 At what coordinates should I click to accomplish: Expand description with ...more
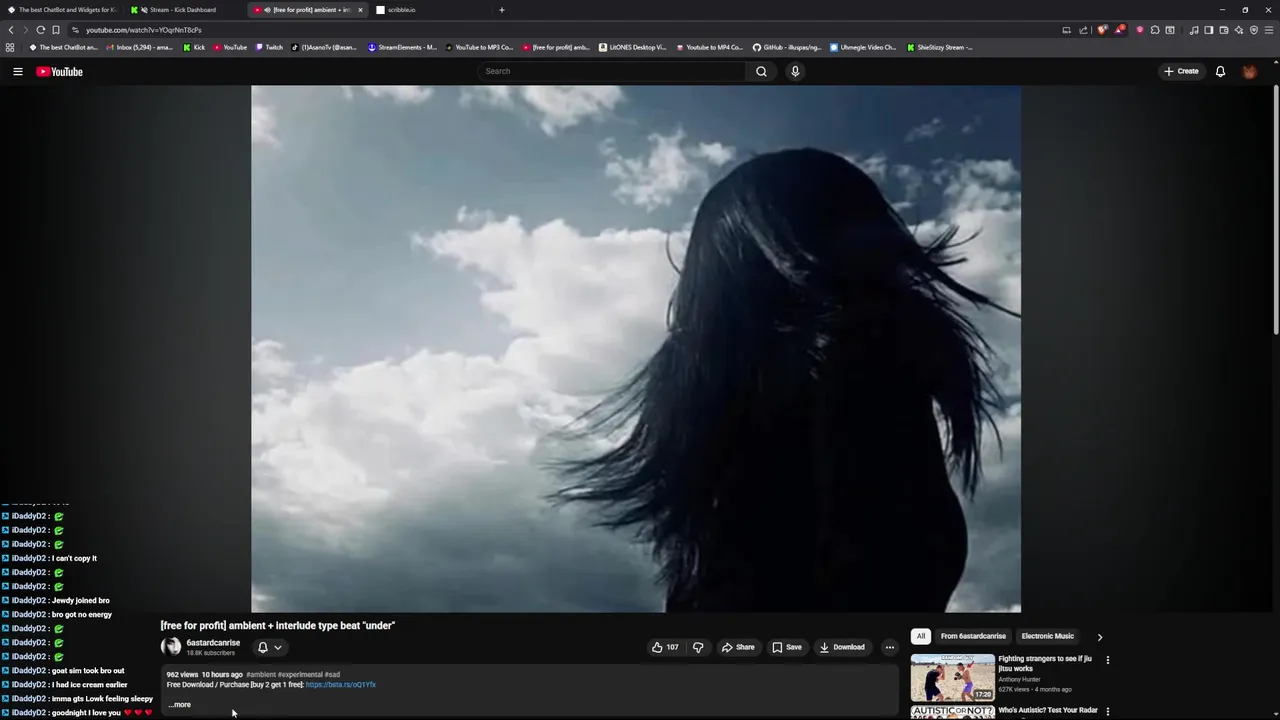pyautogui.click(x=179, y=704)
